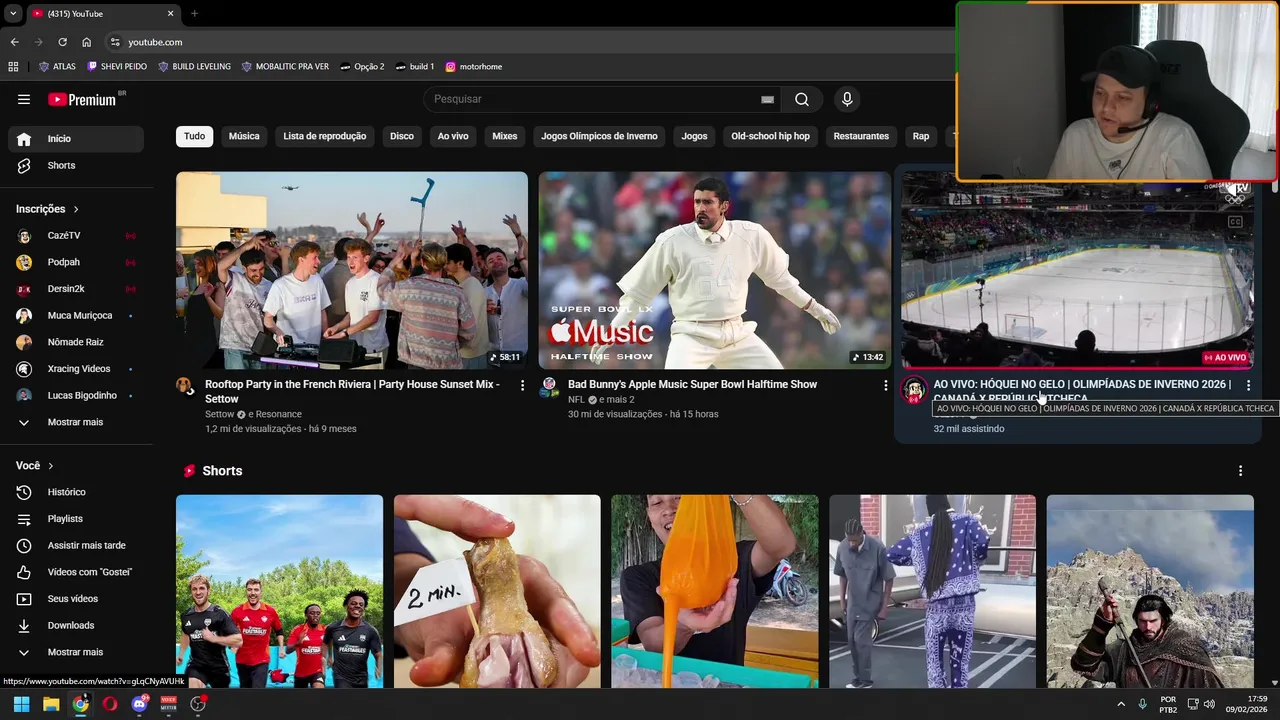This screenshot has width=1280, height=720.
Task: Open the motorhome bookmark
Action: 474,67
